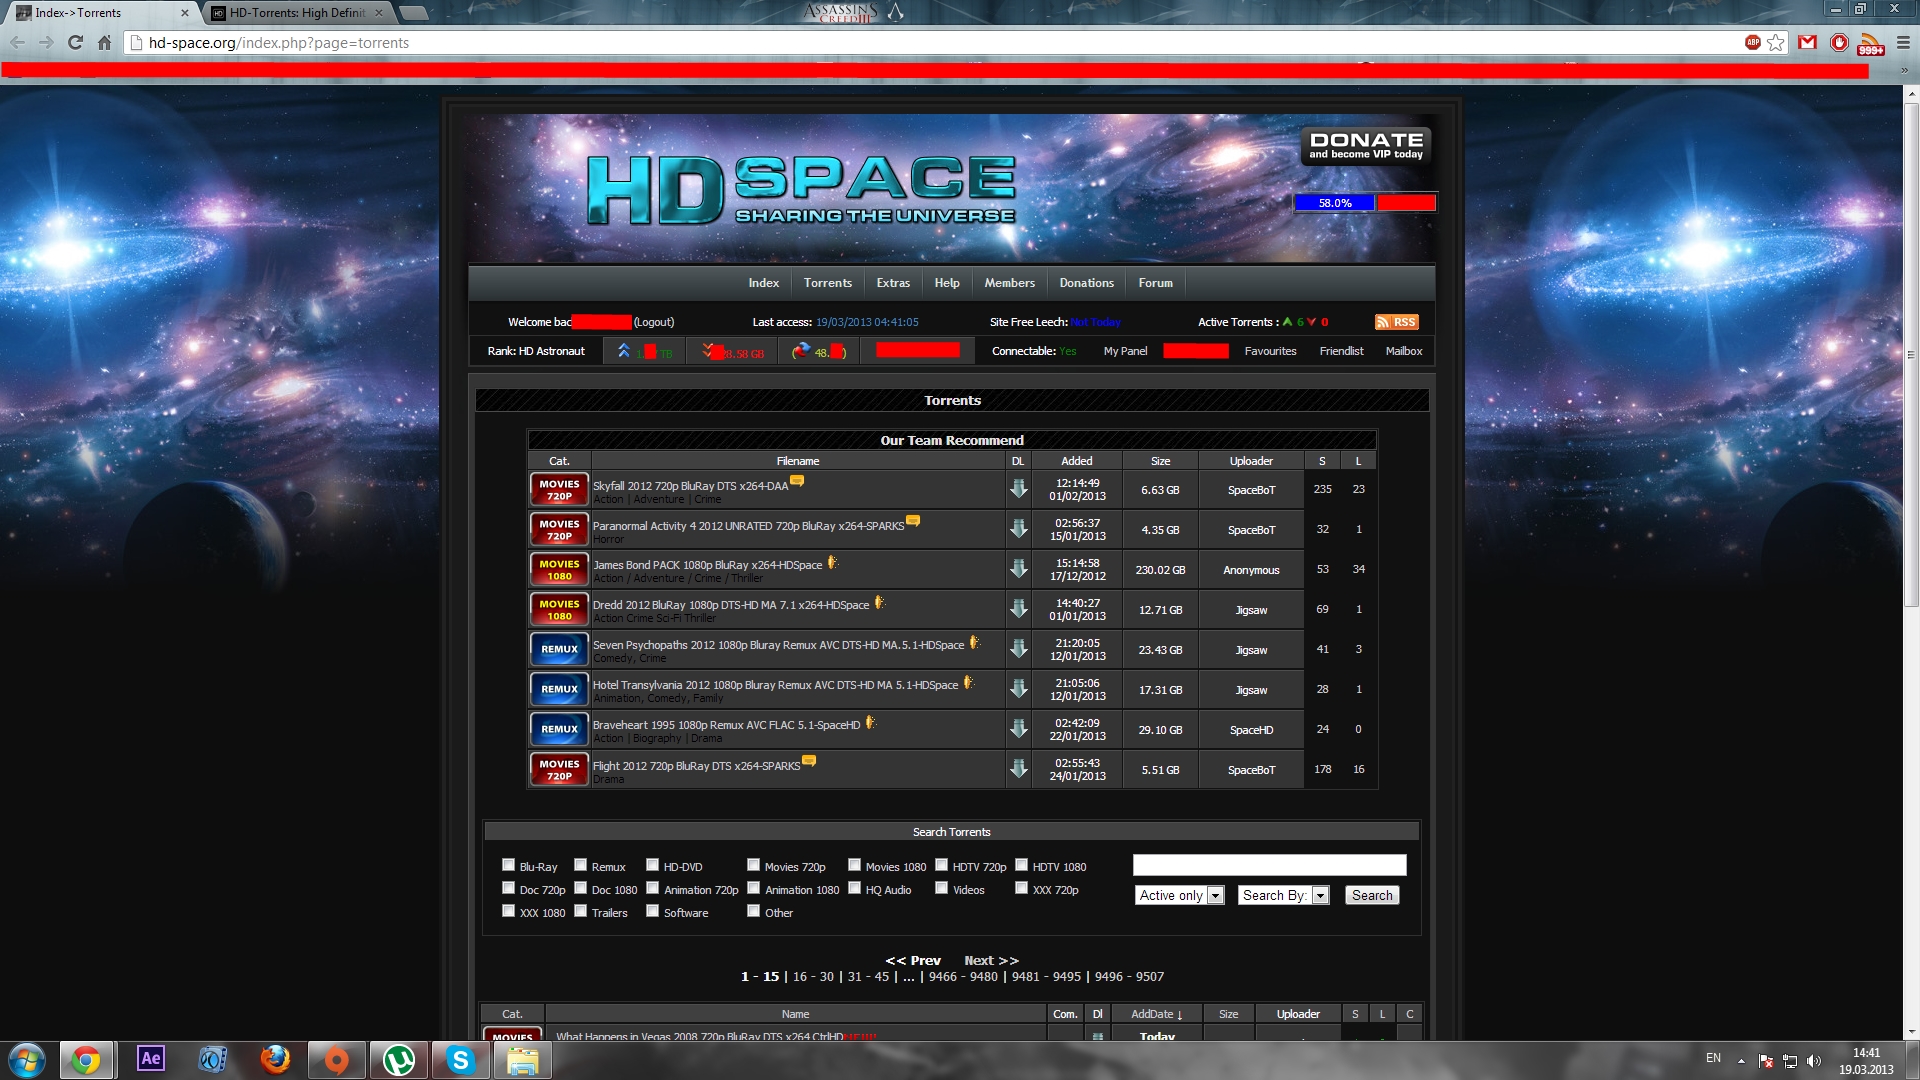Open uTorrent from the taskbar

(398, 1060)
